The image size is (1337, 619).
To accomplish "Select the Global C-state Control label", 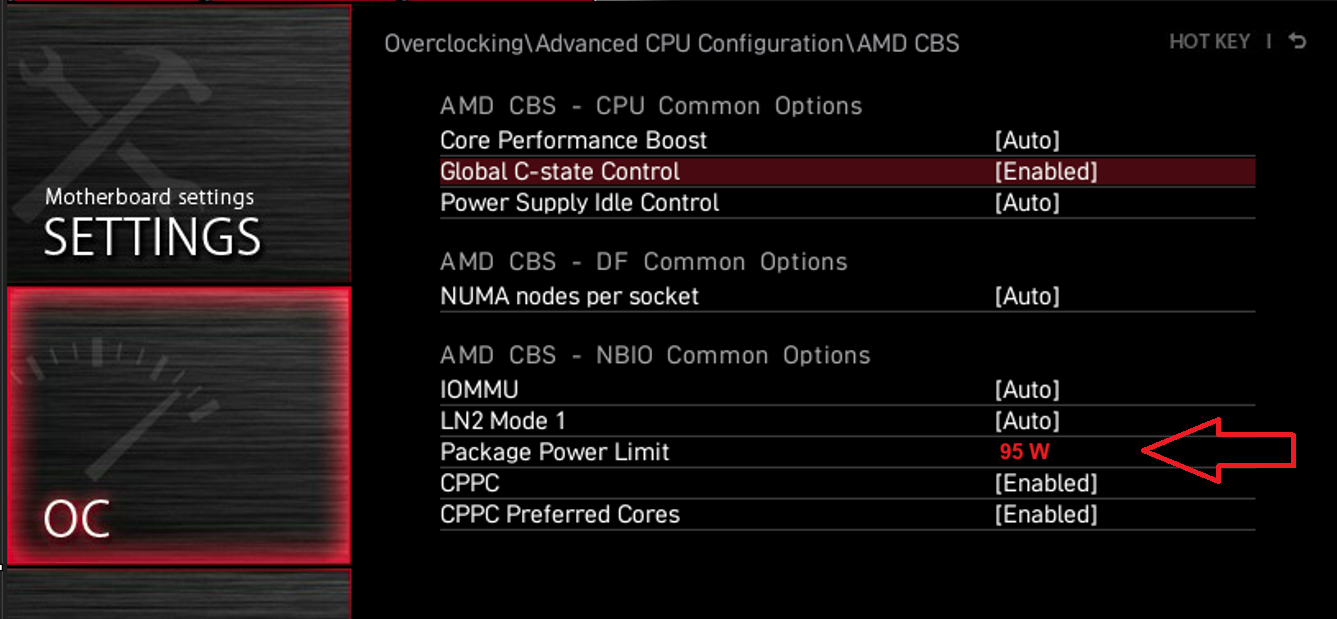I will click(x=559, y=172).
